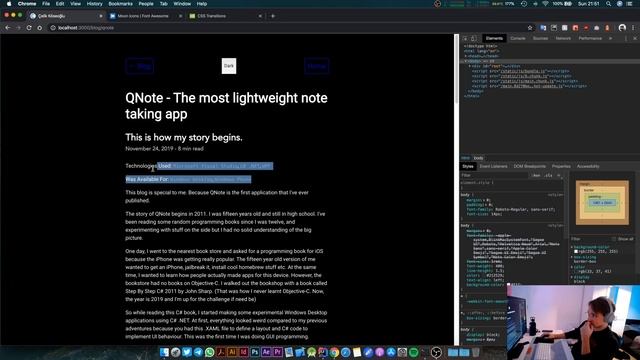The image size is (640, 360).
Task: Open the File menu
Action: [46, 4]
